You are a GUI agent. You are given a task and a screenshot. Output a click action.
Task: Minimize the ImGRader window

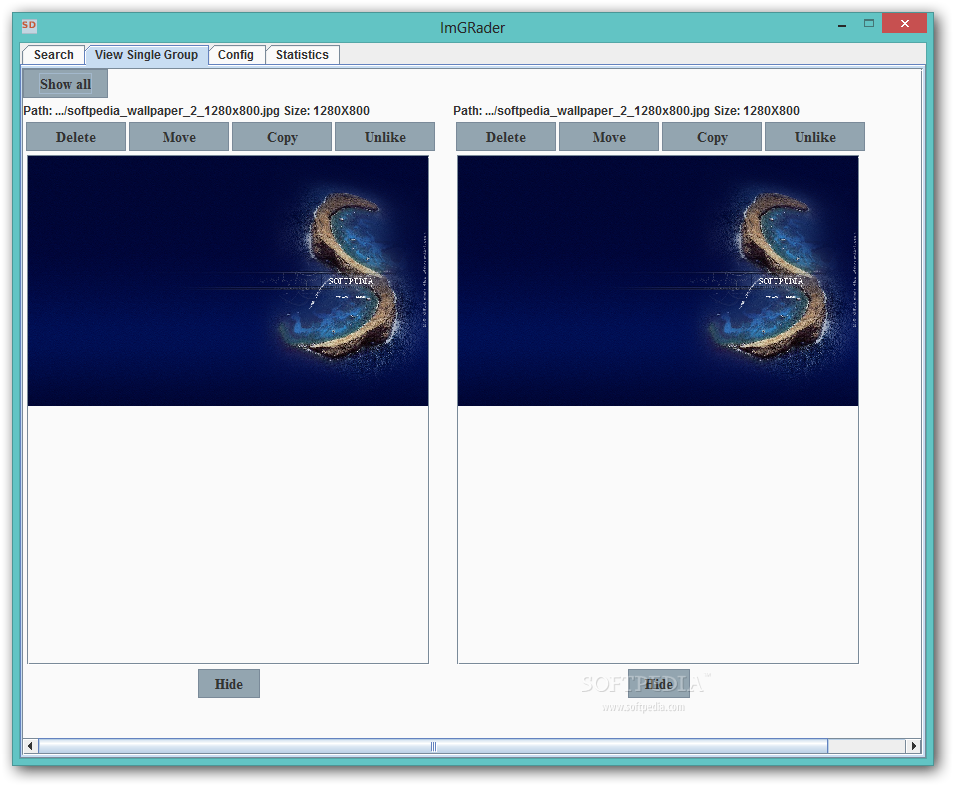842,25
